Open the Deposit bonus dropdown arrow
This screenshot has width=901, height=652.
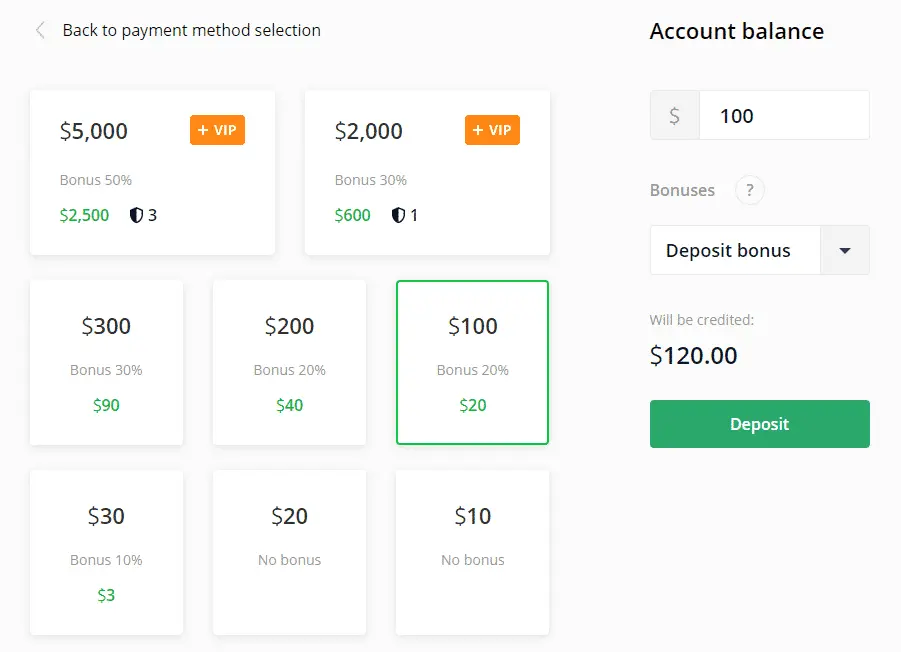click(x=845, y=250)
